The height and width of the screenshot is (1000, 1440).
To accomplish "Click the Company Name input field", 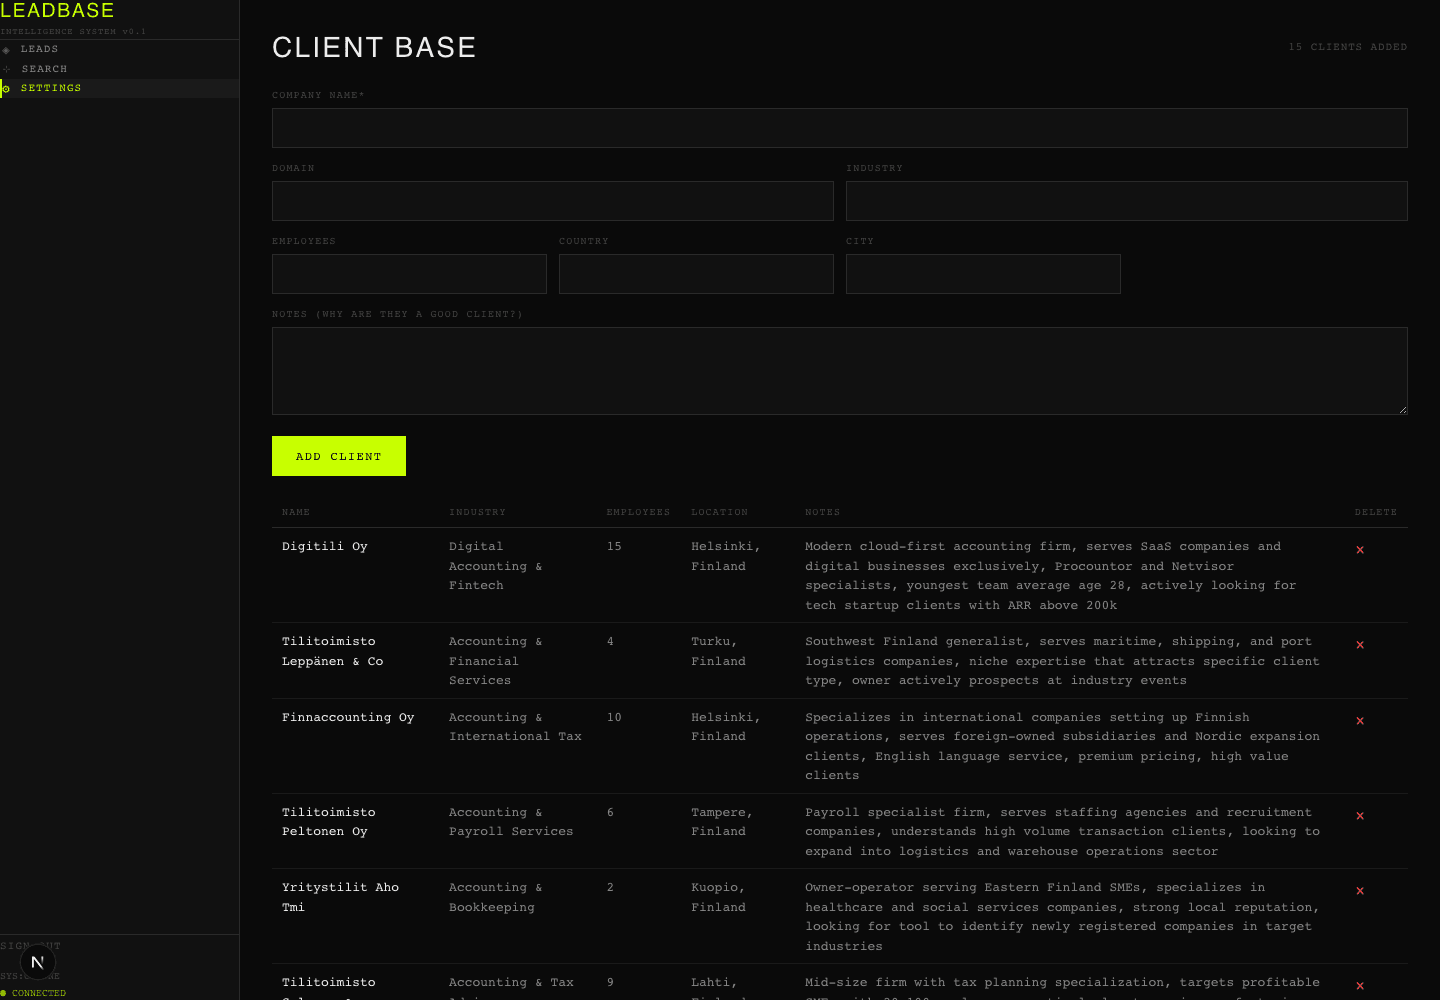I will pyautogui.click(x=839, y=128).
